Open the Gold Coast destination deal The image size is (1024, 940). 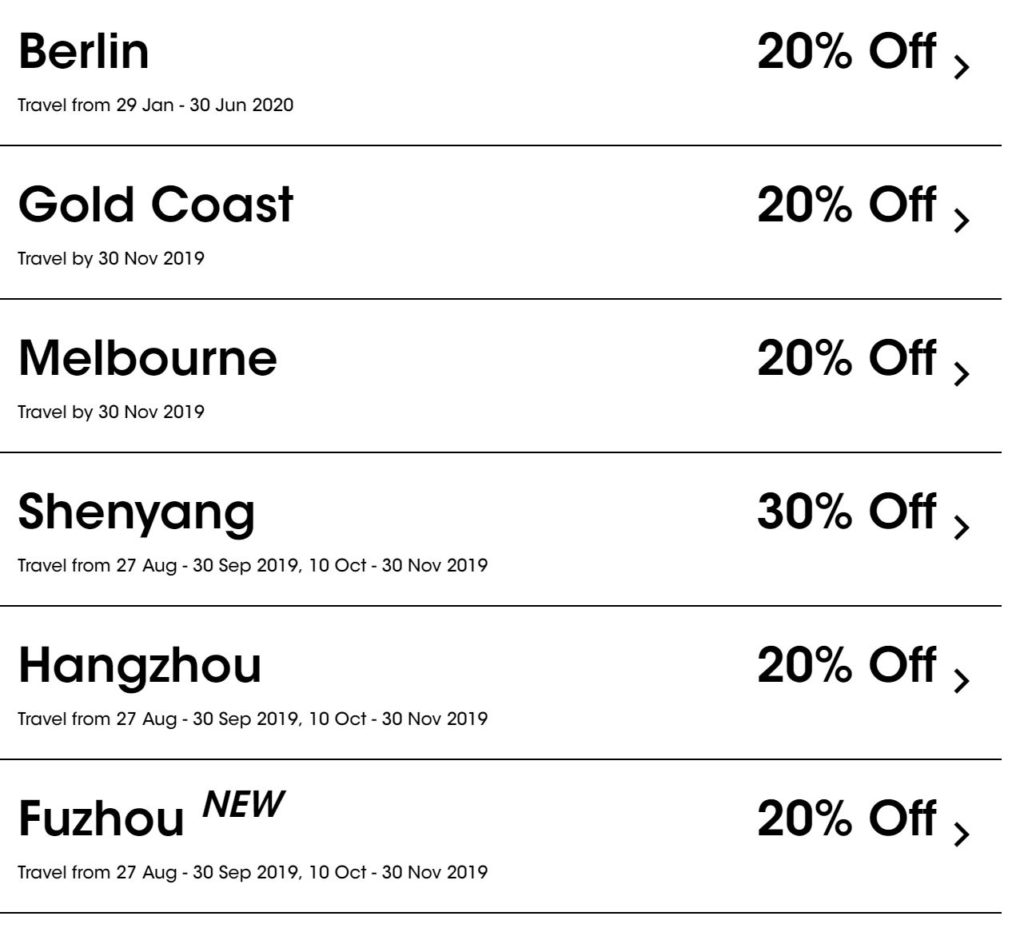[x=156, y=205]
